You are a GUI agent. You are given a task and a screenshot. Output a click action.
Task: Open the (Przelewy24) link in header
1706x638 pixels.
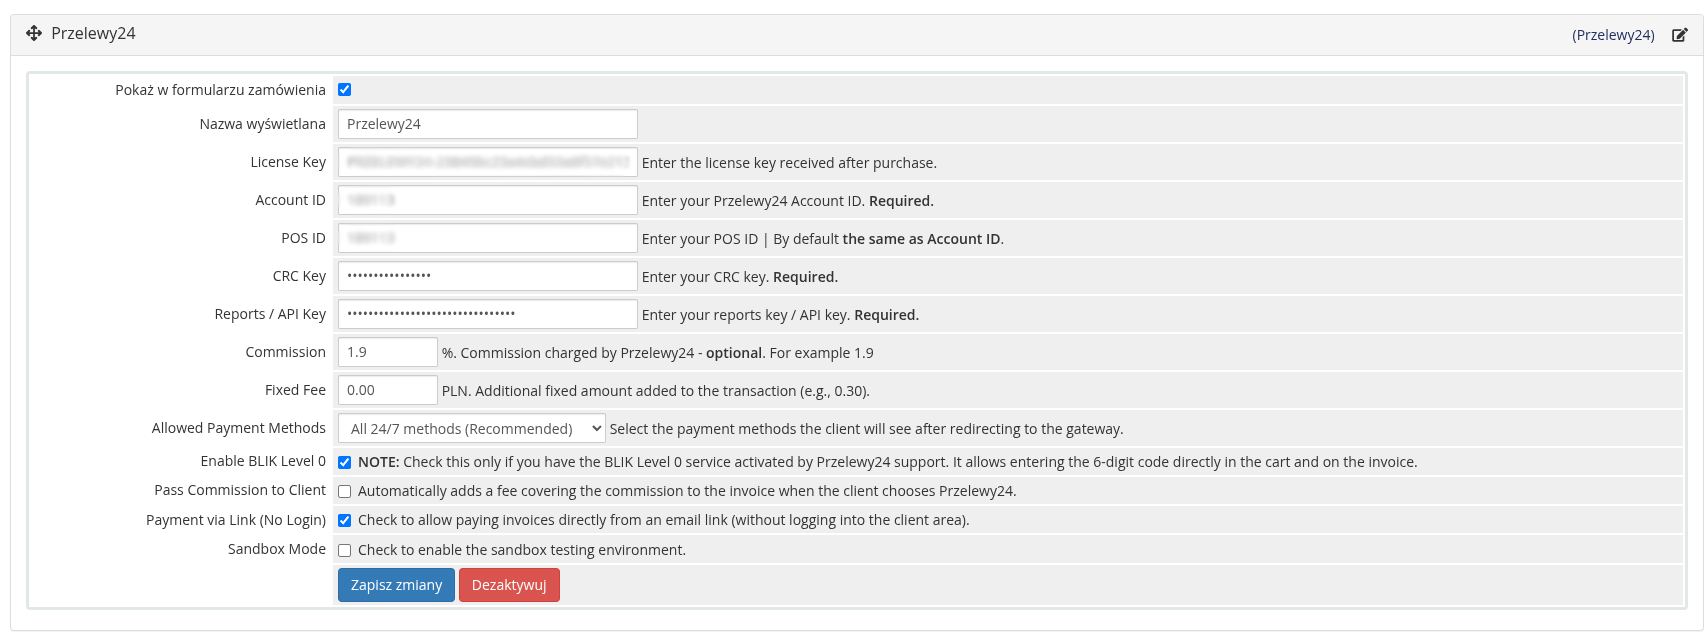1613,35
